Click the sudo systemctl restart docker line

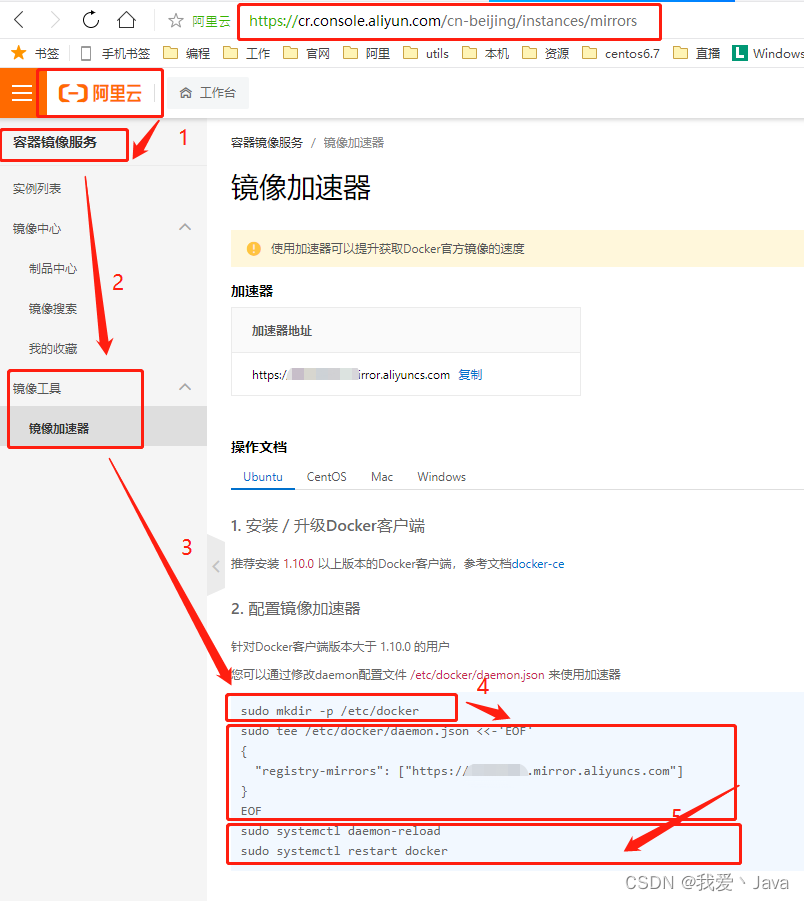[x=344, y=851]
